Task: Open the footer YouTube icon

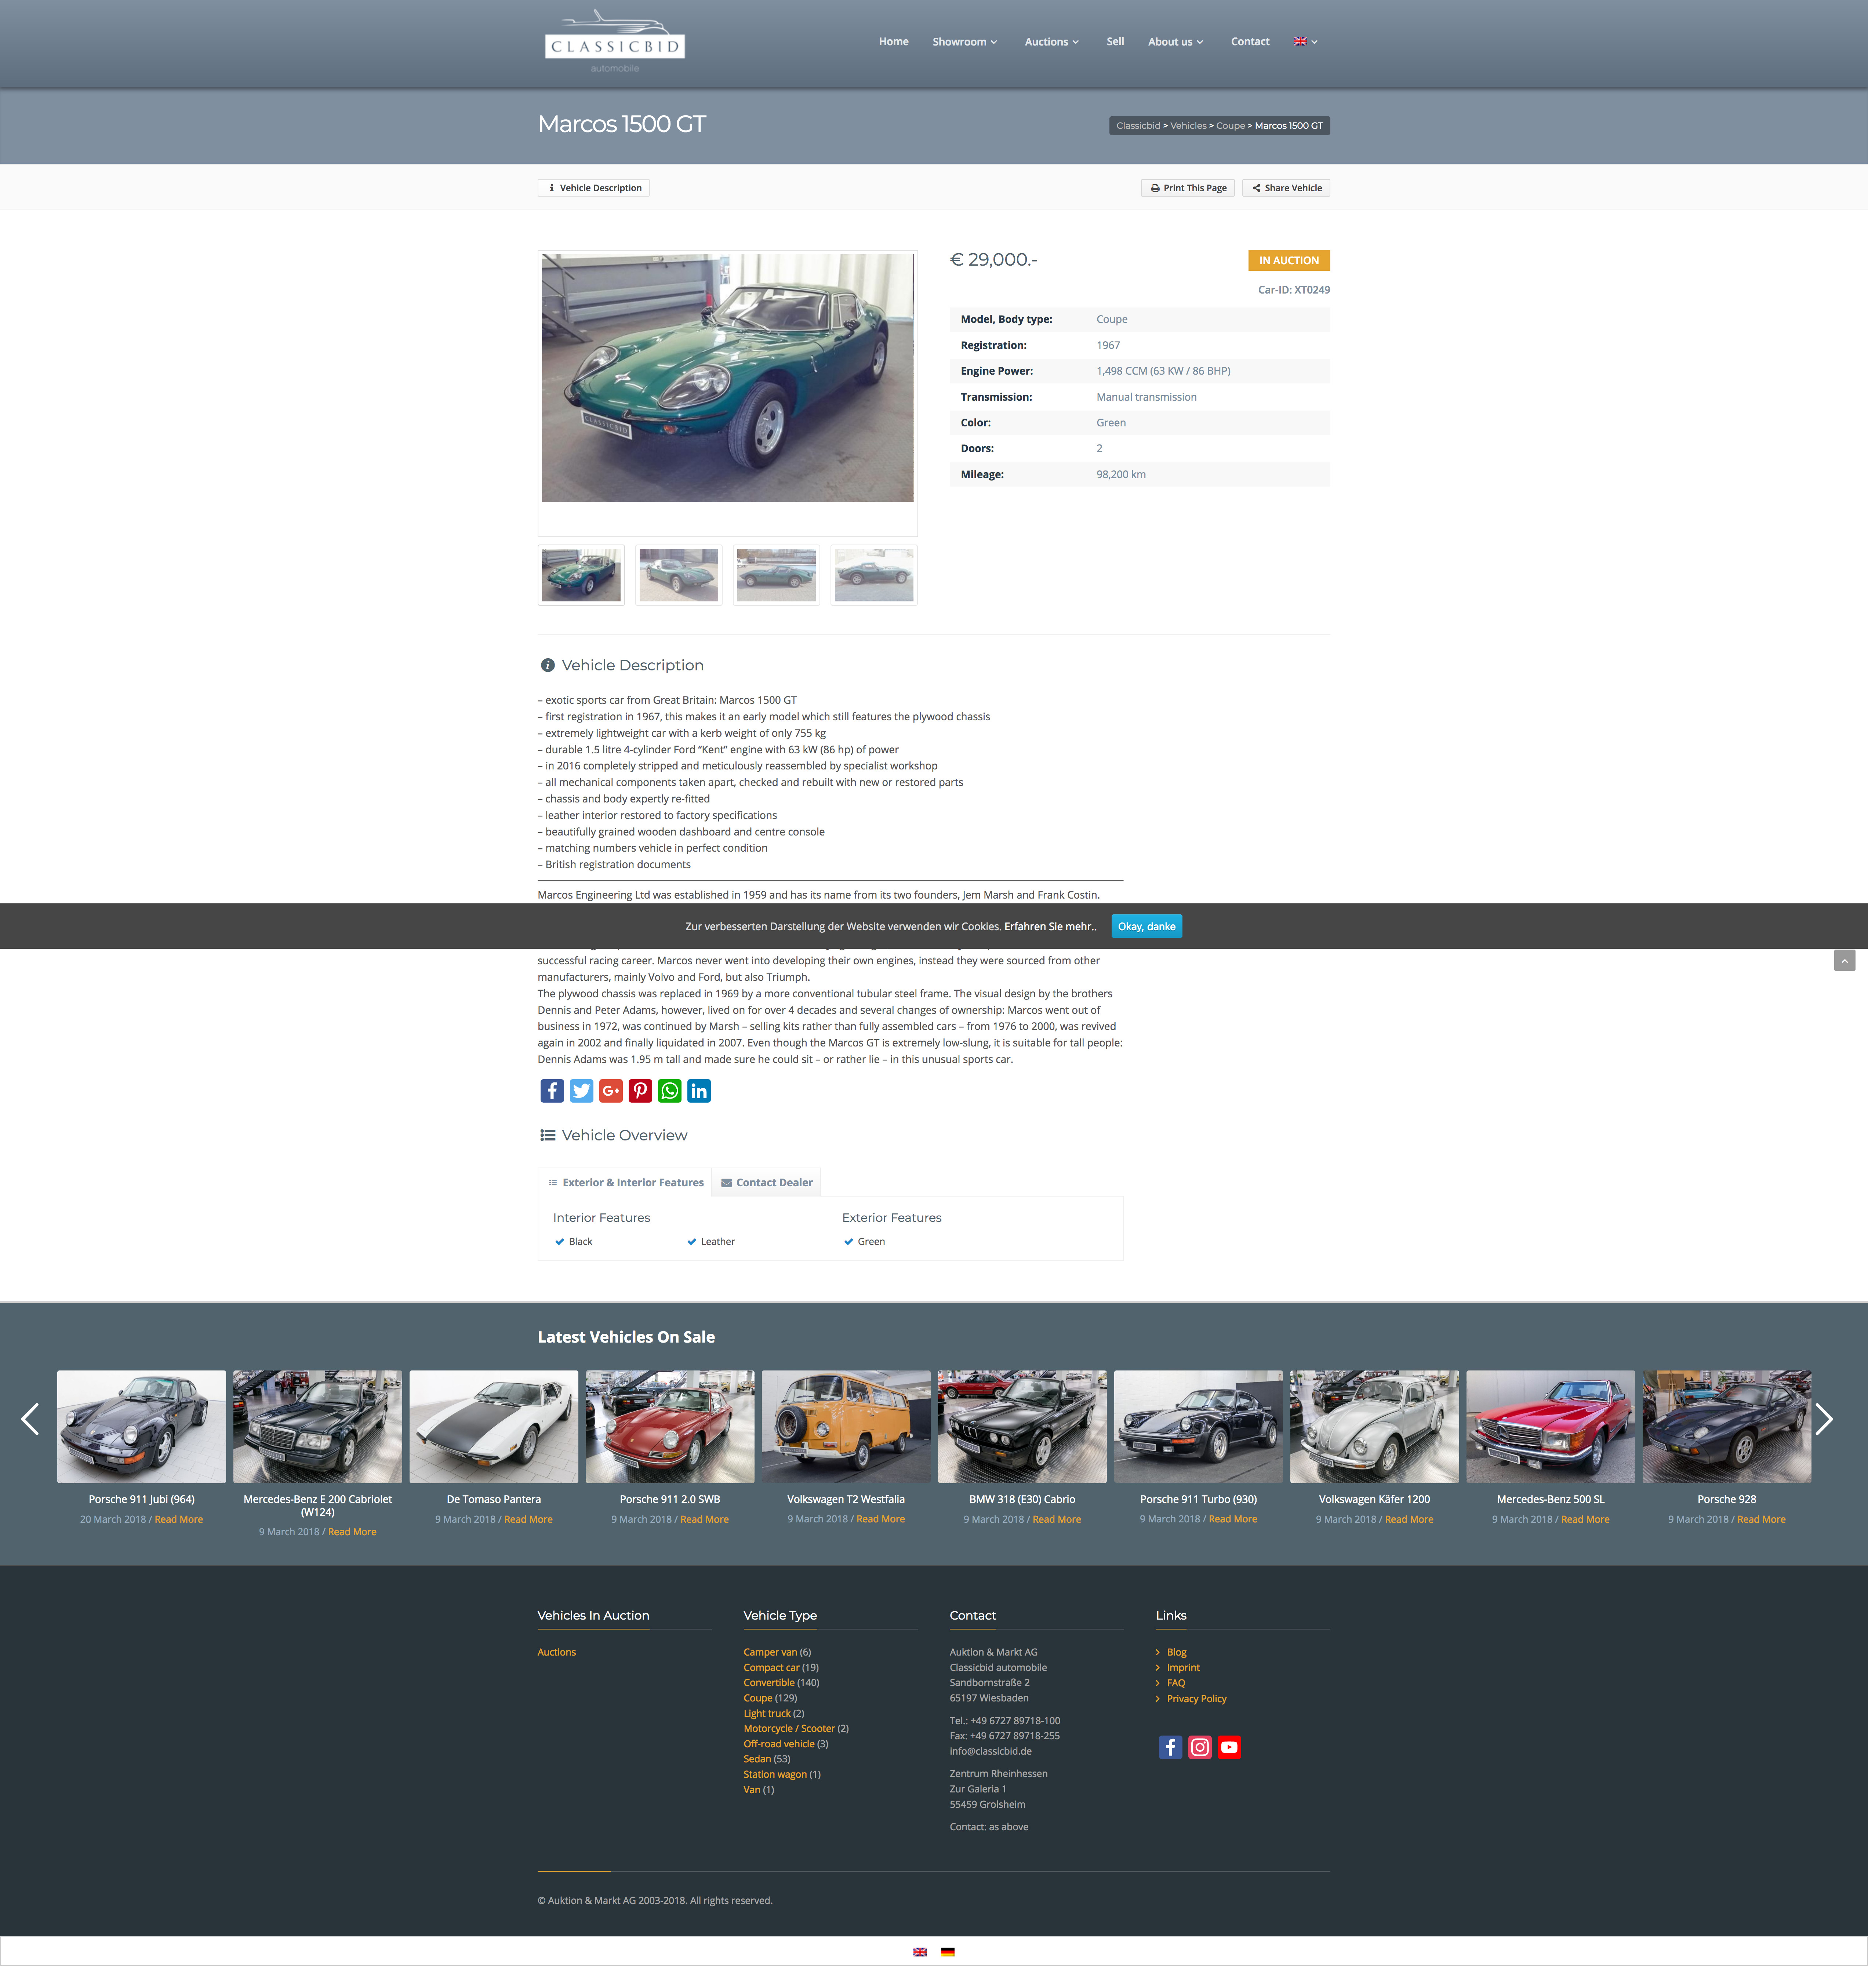Action: click(1229, 1747)
